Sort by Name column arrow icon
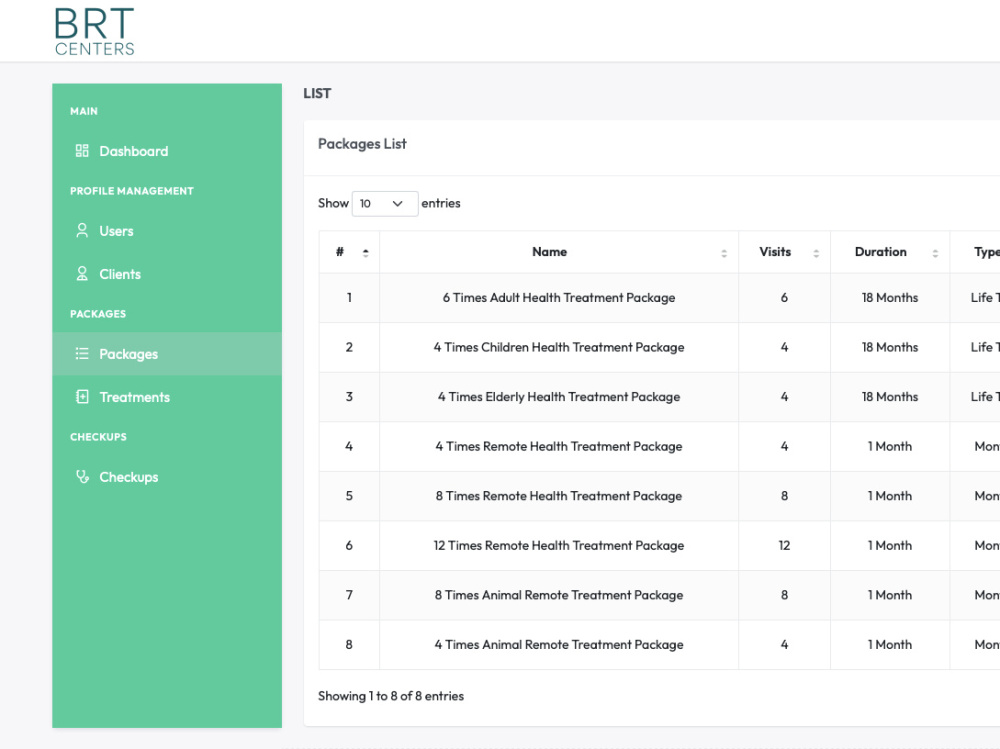 (x=724, y=253)
